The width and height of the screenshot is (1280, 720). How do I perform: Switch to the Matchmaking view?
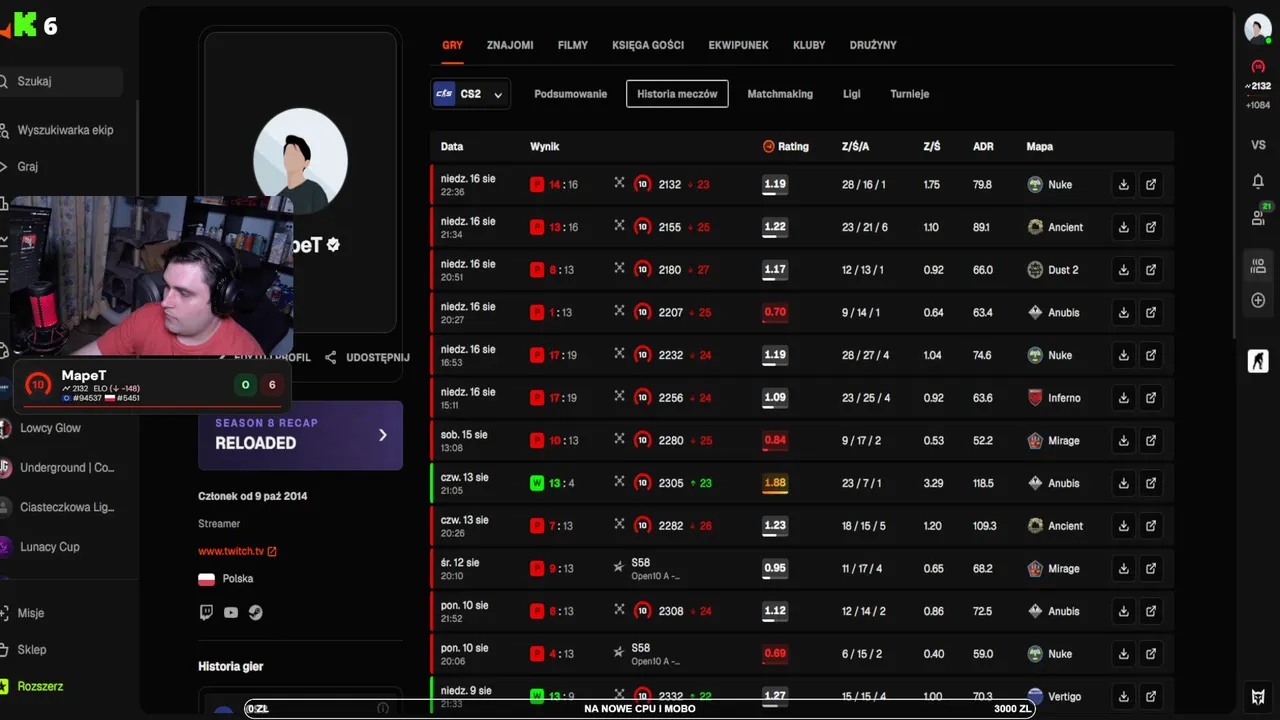(780, 94)
